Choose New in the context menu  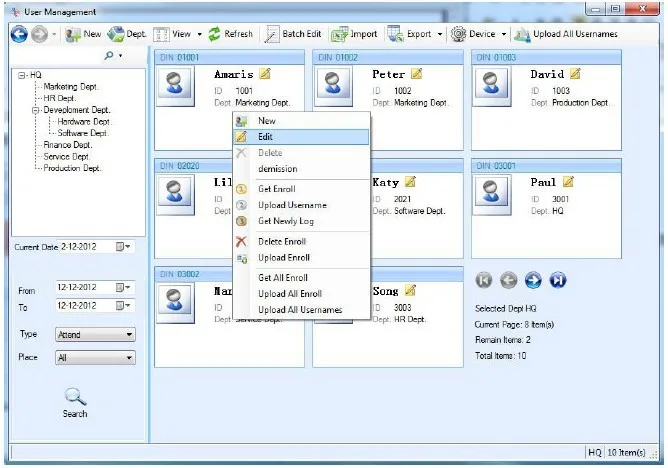point(301,121)
